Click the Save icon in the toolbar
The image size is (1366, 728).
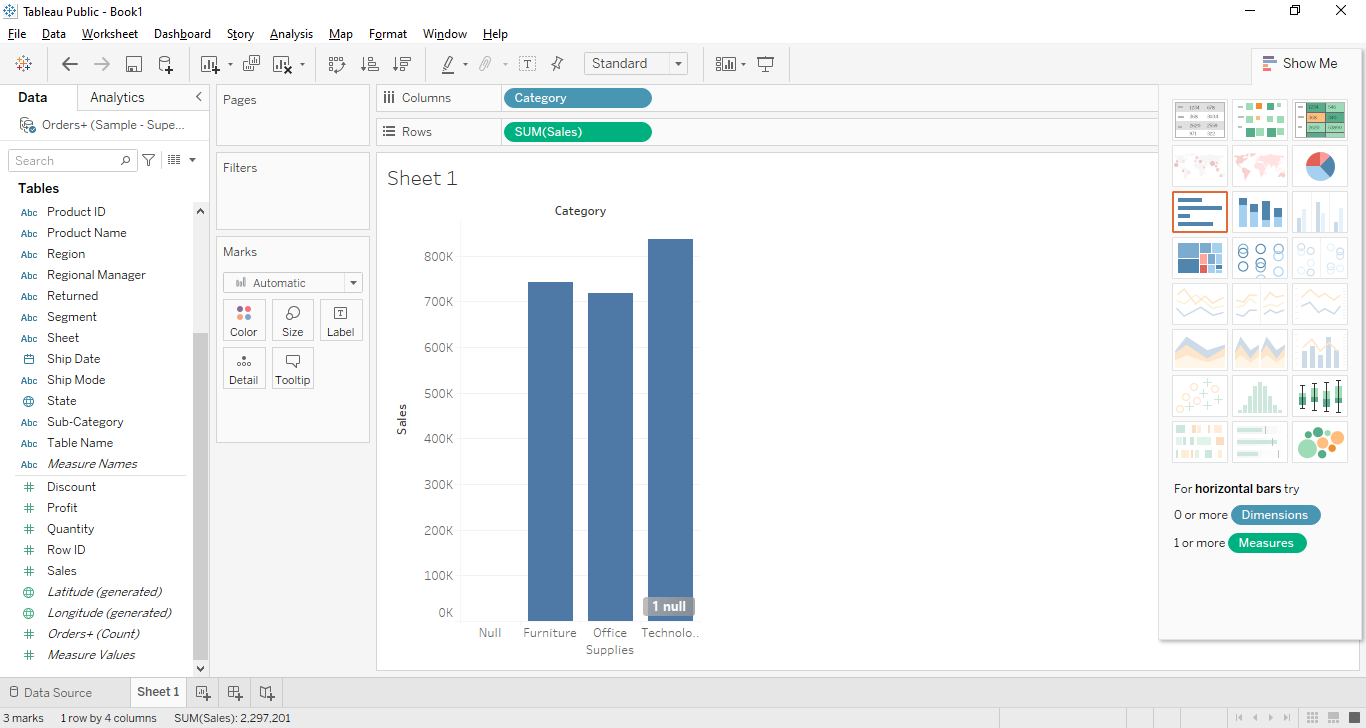pyautogui.click(x=133, y=64)
